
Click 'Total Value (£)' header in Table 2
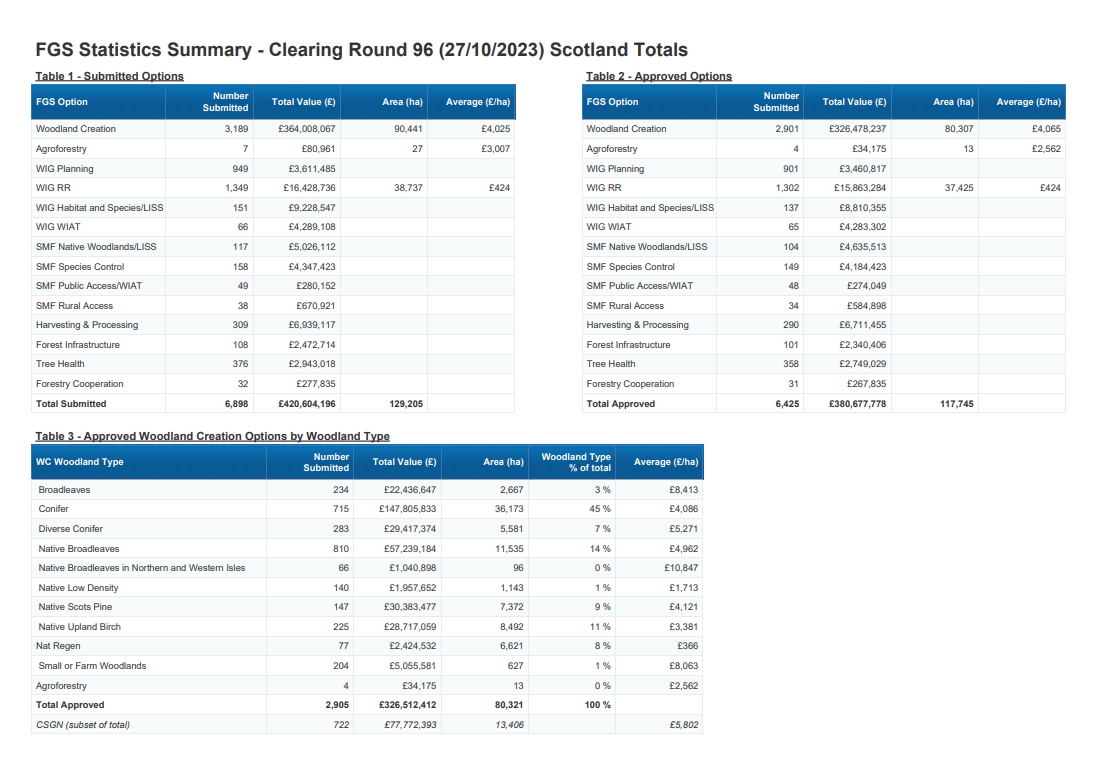click(x=854, y=102)
